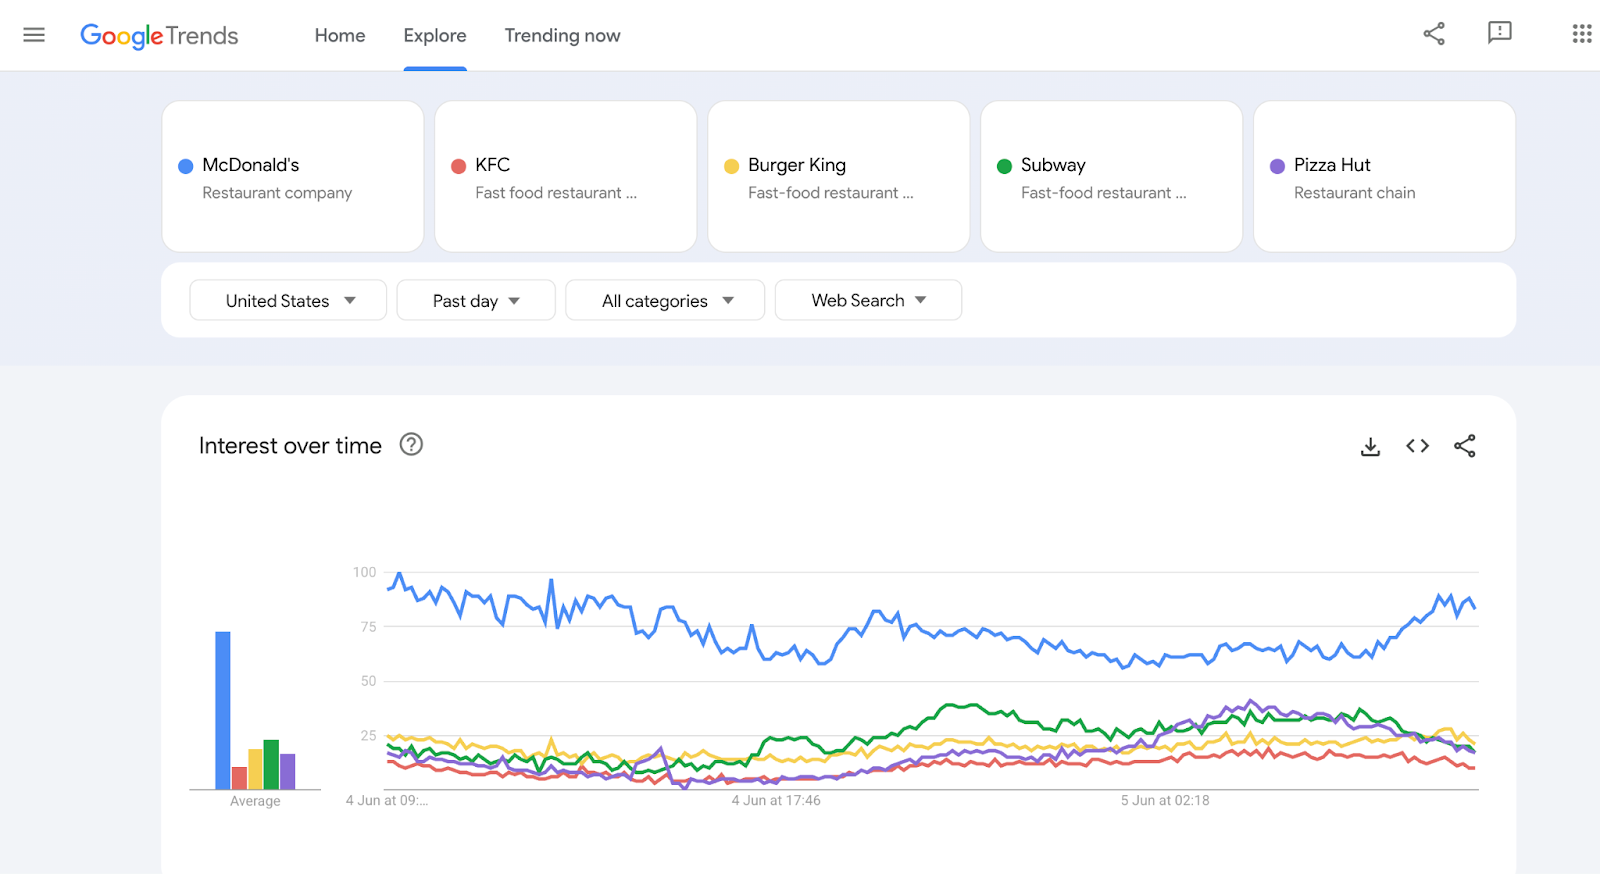Click the 50 y-axis value

[x=368, y=681]
